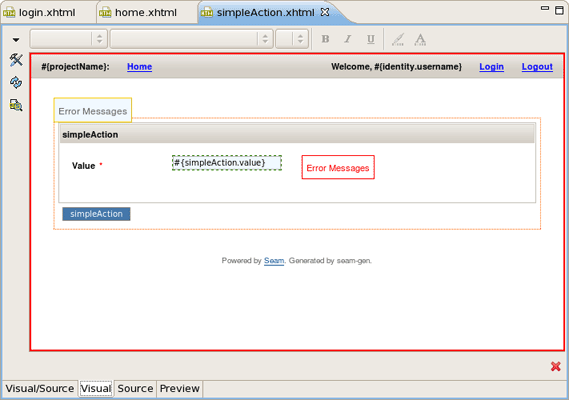
Task: Open the toolbar's small down arrow menu
Action: 16,40
